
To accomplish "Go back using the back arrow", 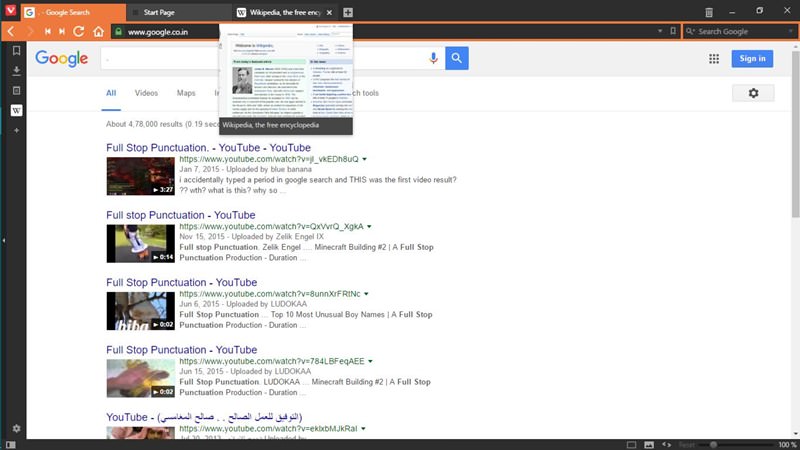I will (x=11, y=32).
